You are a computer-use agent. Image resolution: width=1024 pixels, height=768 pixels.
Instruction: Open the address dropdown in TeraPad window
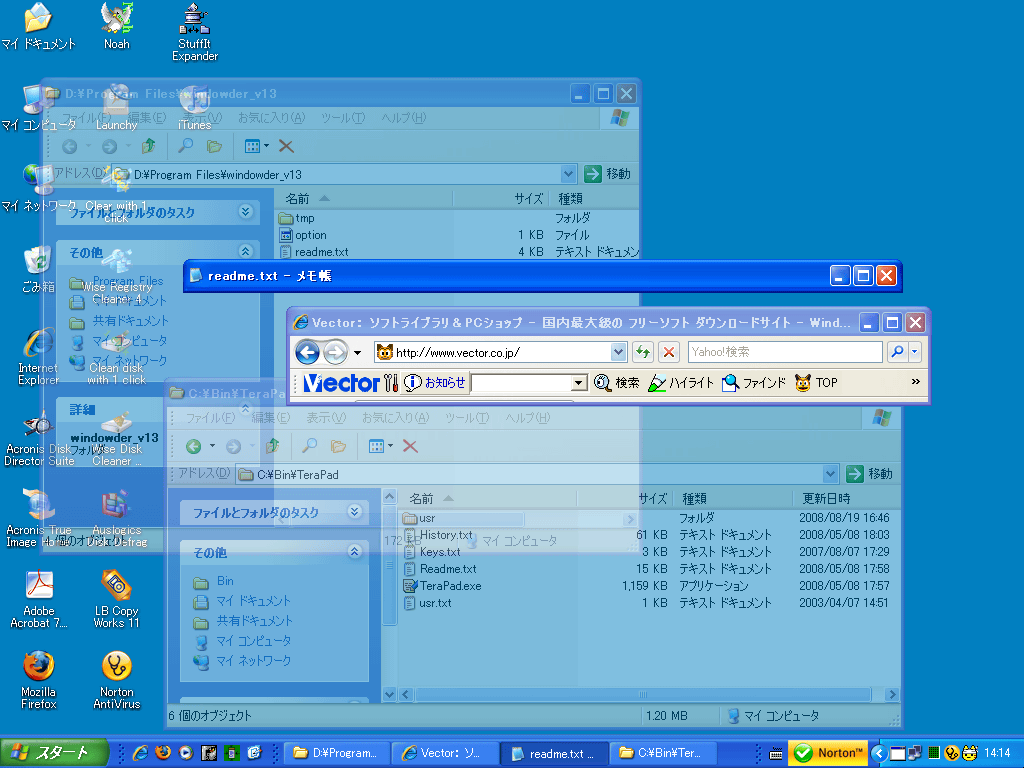[830, 474]
